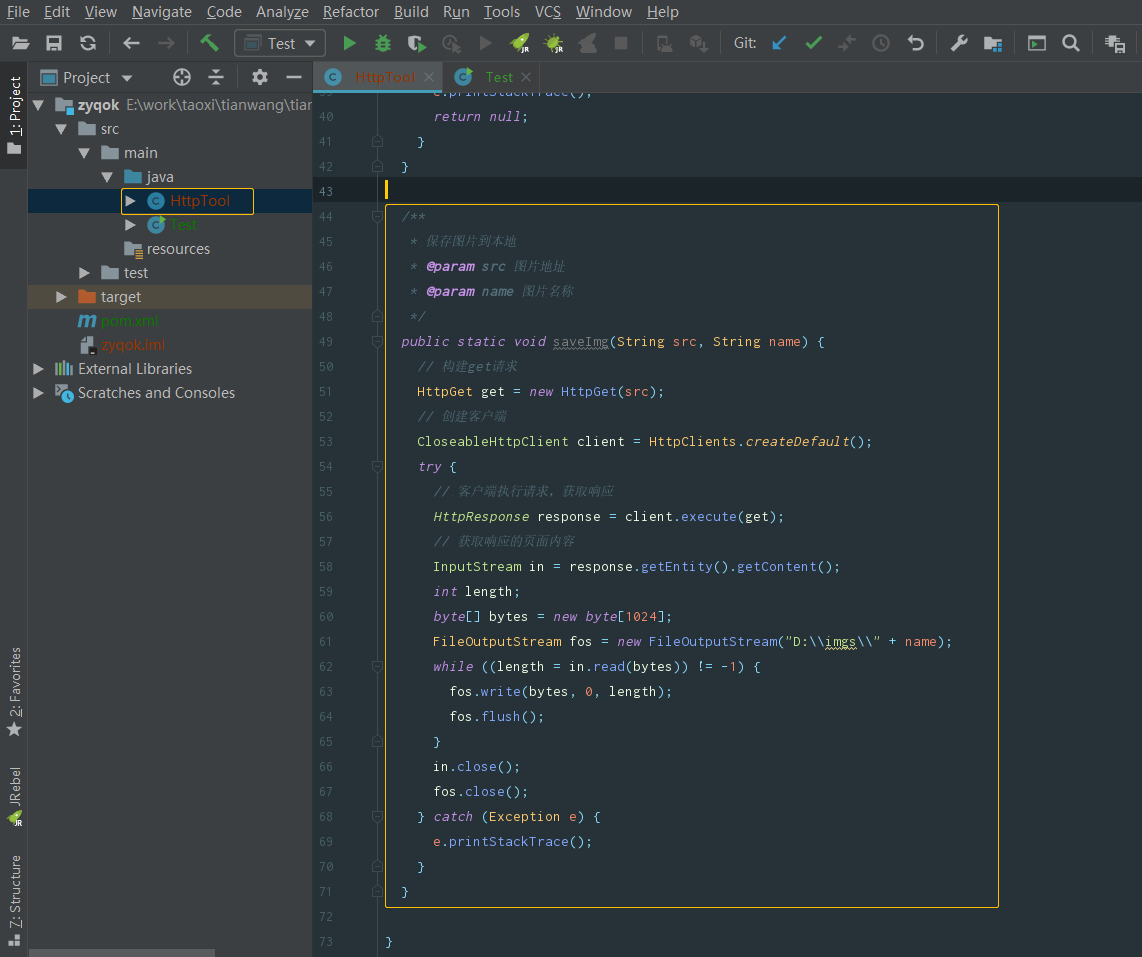Open project settings wrench icon
Screen dimensions: 1142x957
tap(958, 43)
